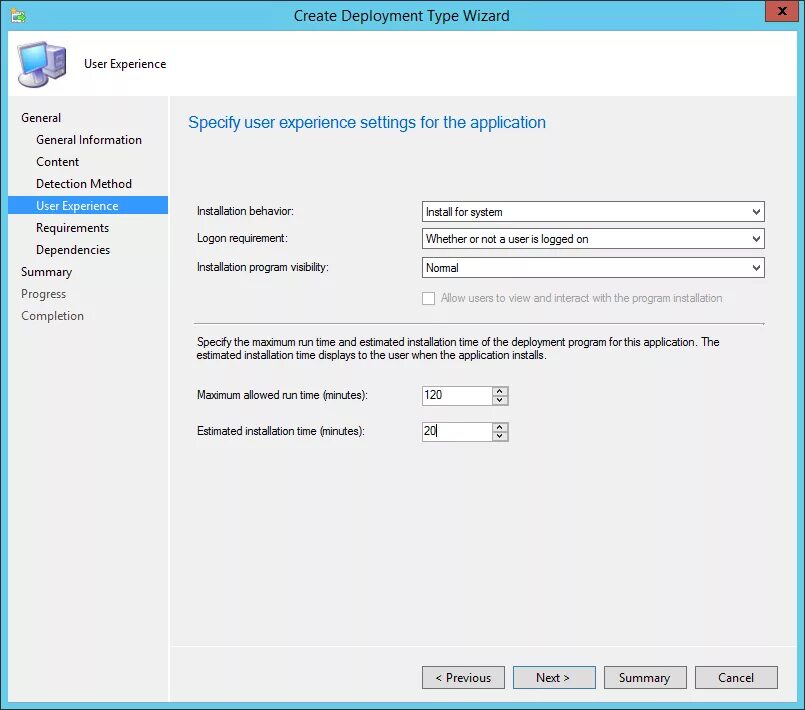Open Dependencies step in sidebar

[x=73, y=250]
